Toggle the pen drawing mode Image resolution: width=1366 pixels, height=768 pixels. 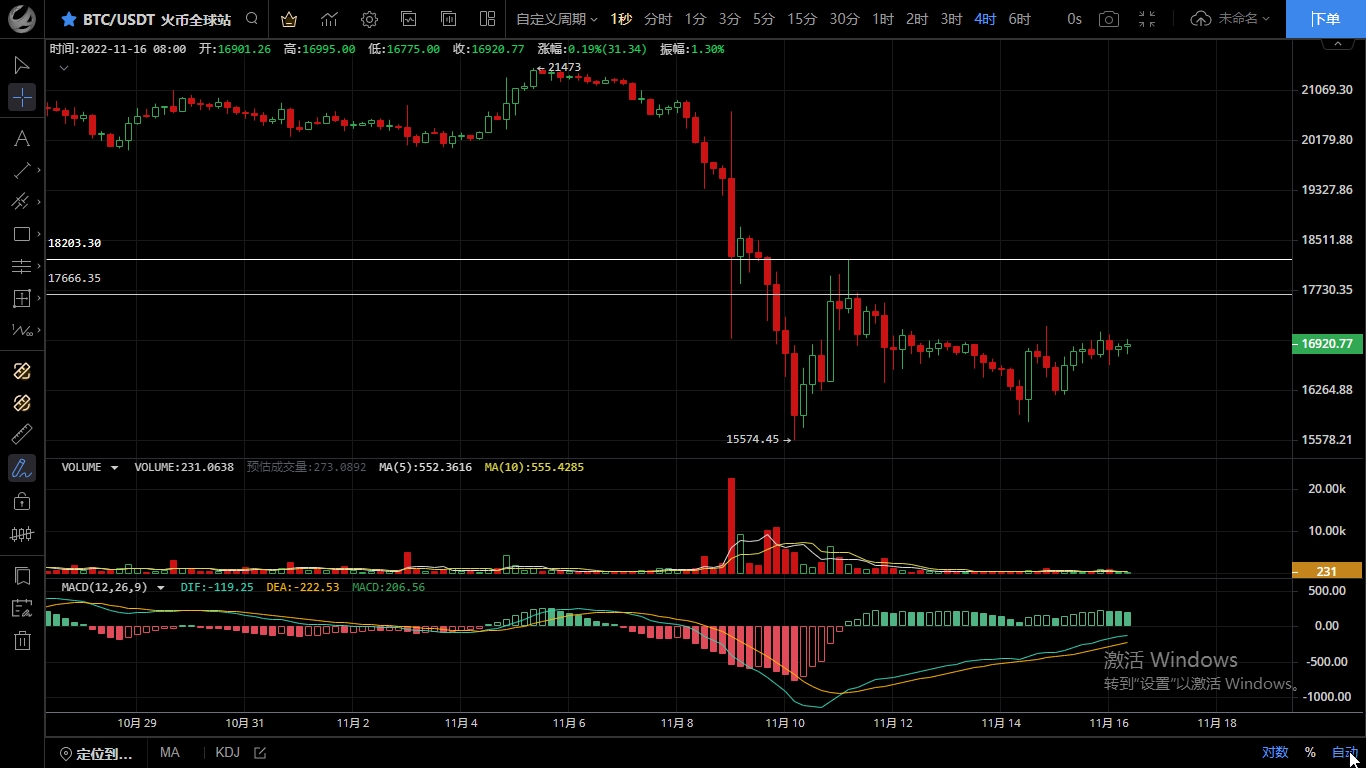click(22, 467)
